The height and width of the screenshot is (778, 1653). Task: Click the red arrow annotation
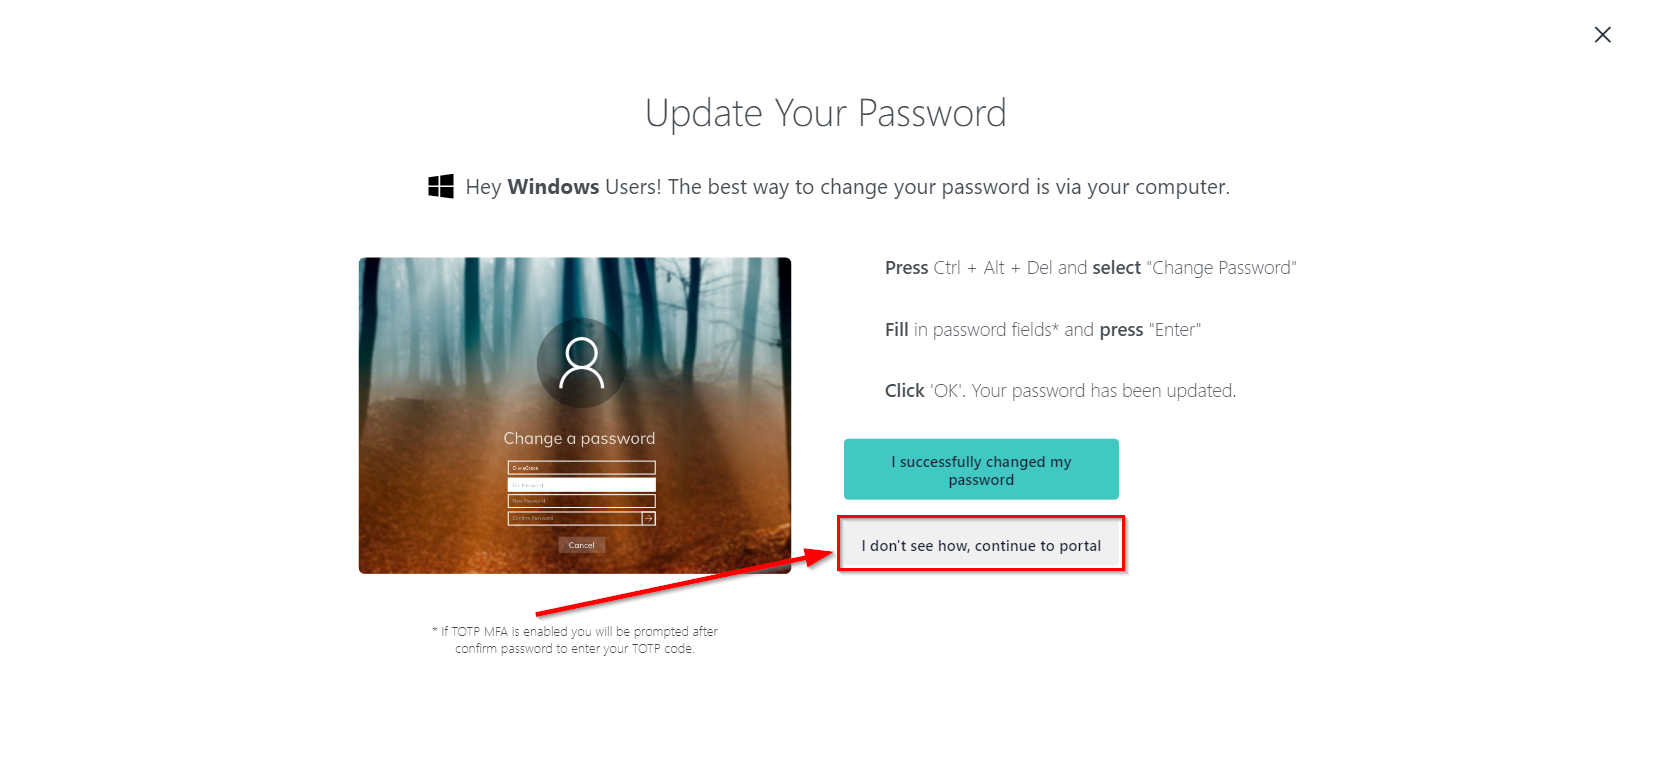click(686, 583)
